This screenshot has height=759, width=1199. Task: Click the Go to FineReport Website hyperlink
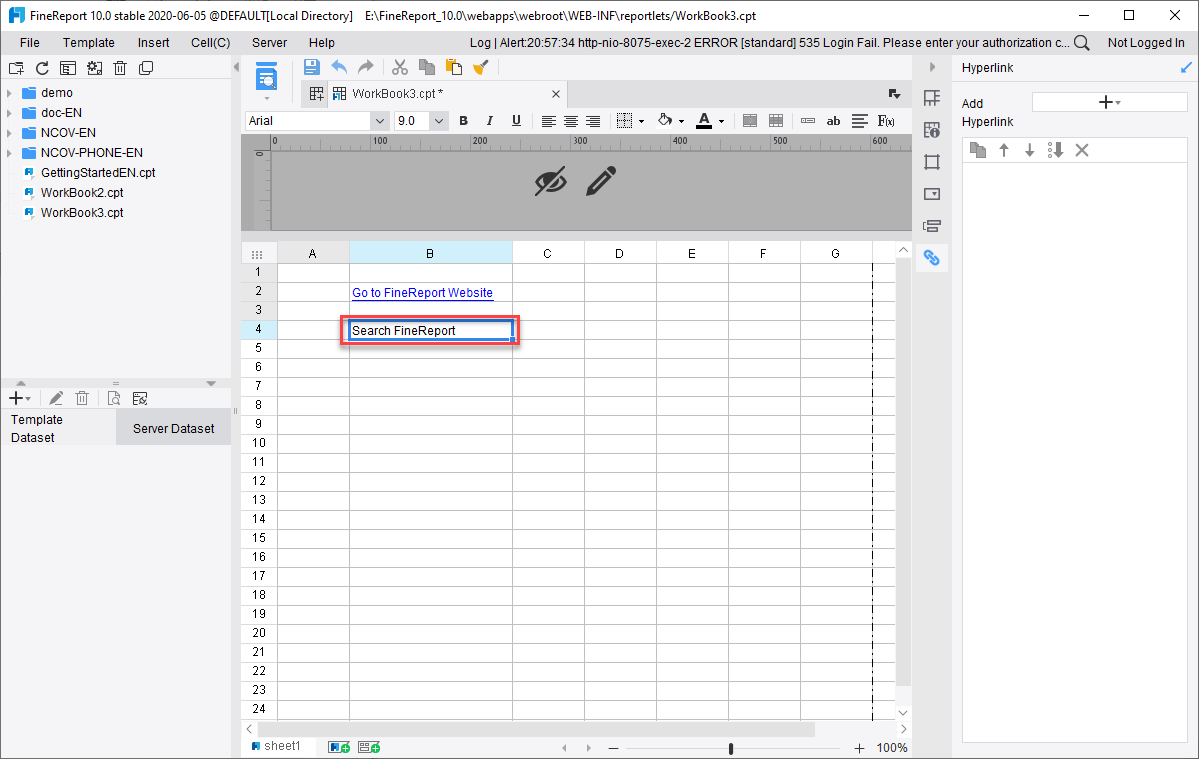pyautogui.click(x=422, y=292)
